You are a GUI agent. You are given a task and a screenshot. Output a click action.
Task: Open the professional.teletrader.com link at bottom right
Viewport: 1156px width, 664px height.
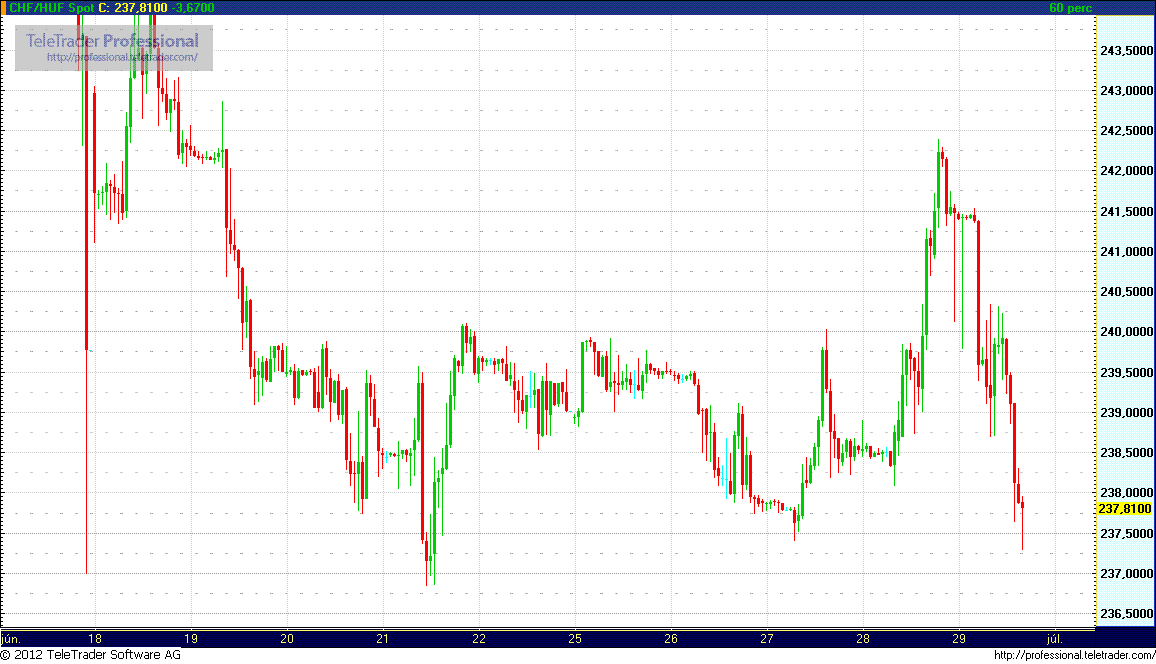tap(1074, 655)
